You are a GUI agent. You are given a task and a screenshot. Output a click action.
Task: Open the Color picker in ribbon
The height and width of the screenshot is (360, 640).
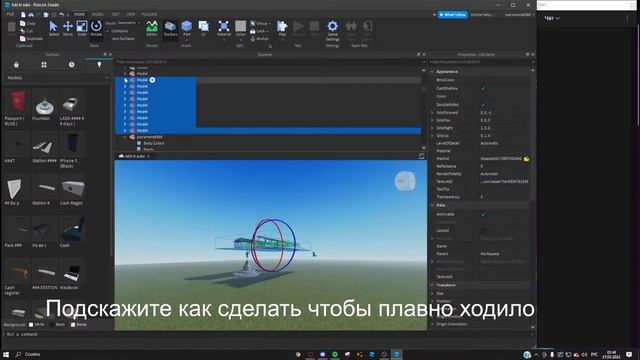click(x=240, y=29)
